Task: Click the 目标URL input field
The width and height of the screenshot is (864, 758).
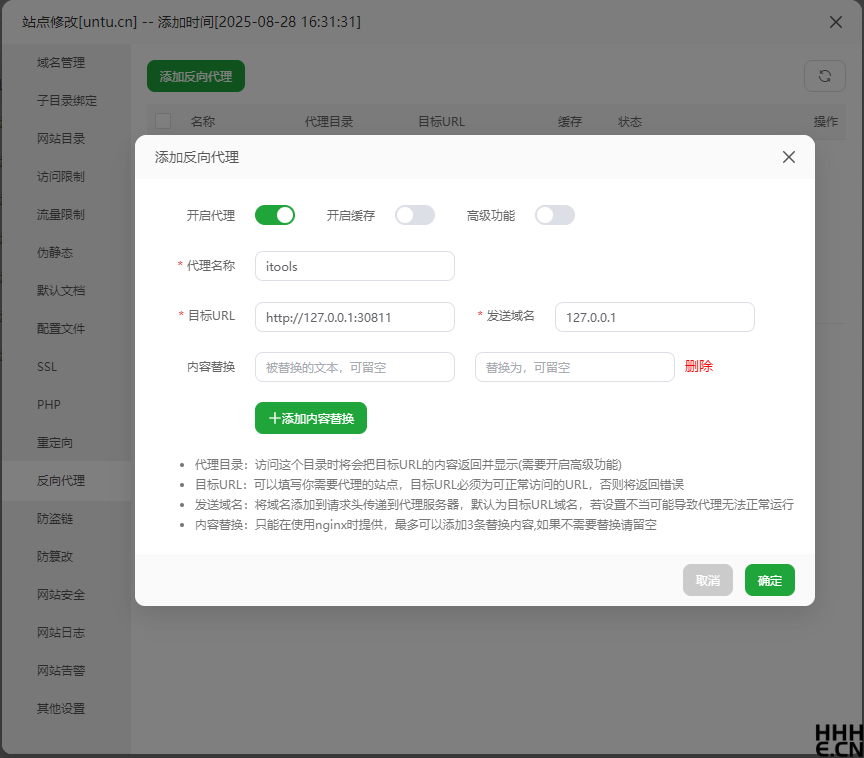Action: pyautogui.click(x=355, y=317)
